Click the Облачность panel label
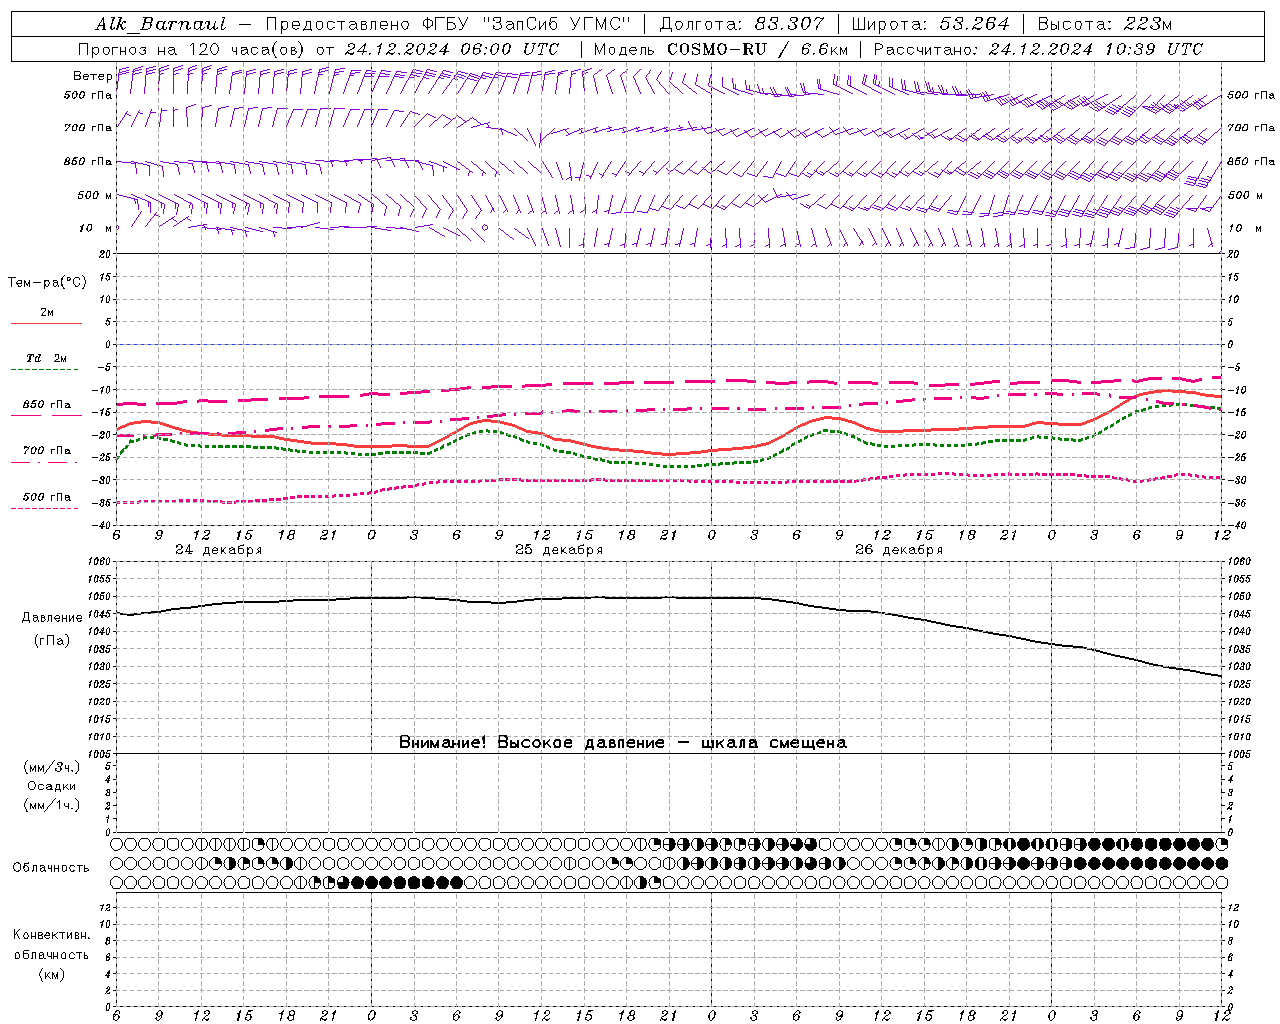The height and width of the screenshot is (1024, 1280). pos(51,868)
